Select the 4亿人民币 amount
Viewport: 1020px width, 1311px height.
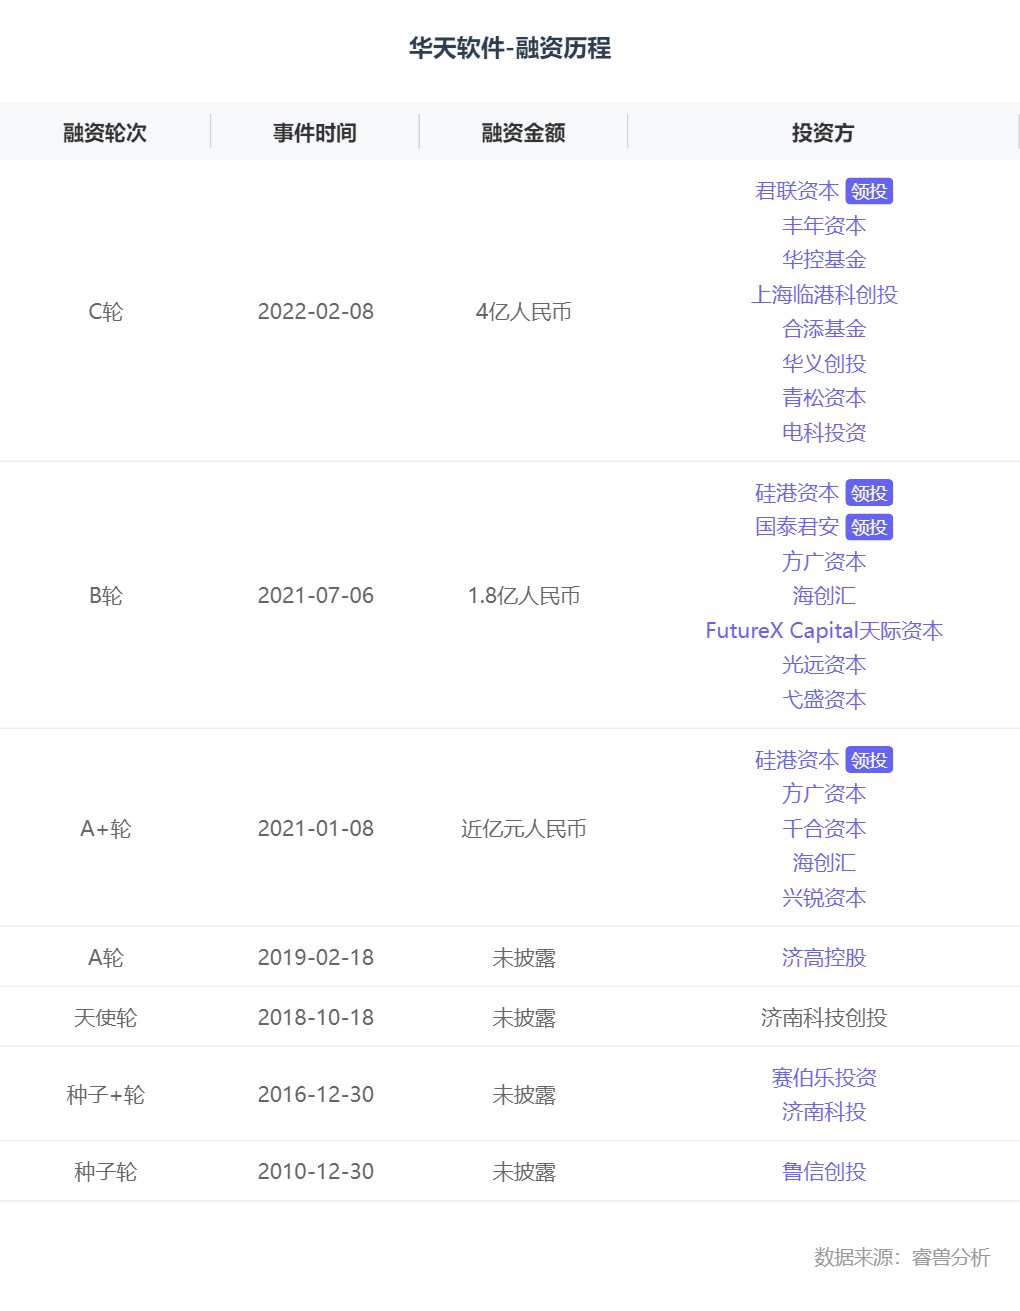[524, 312]
